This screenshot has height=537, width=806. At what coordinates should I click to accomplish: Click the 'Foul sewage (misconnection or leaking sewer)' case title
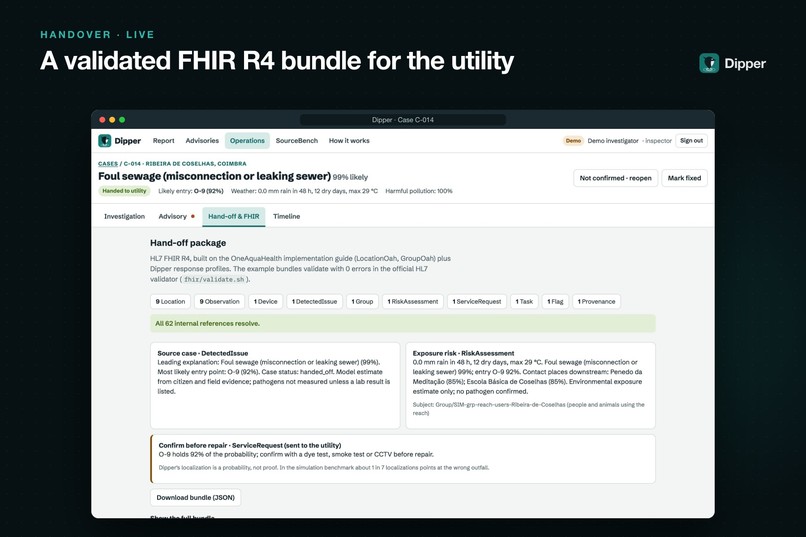tap(214, 176)
